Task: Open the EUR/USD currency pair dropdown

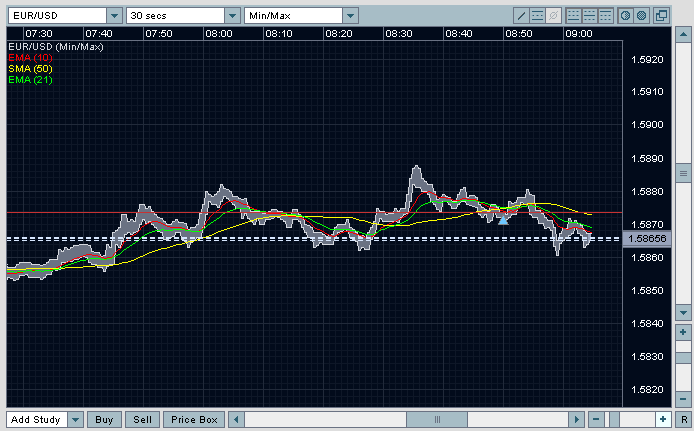Action: (114, 16)
